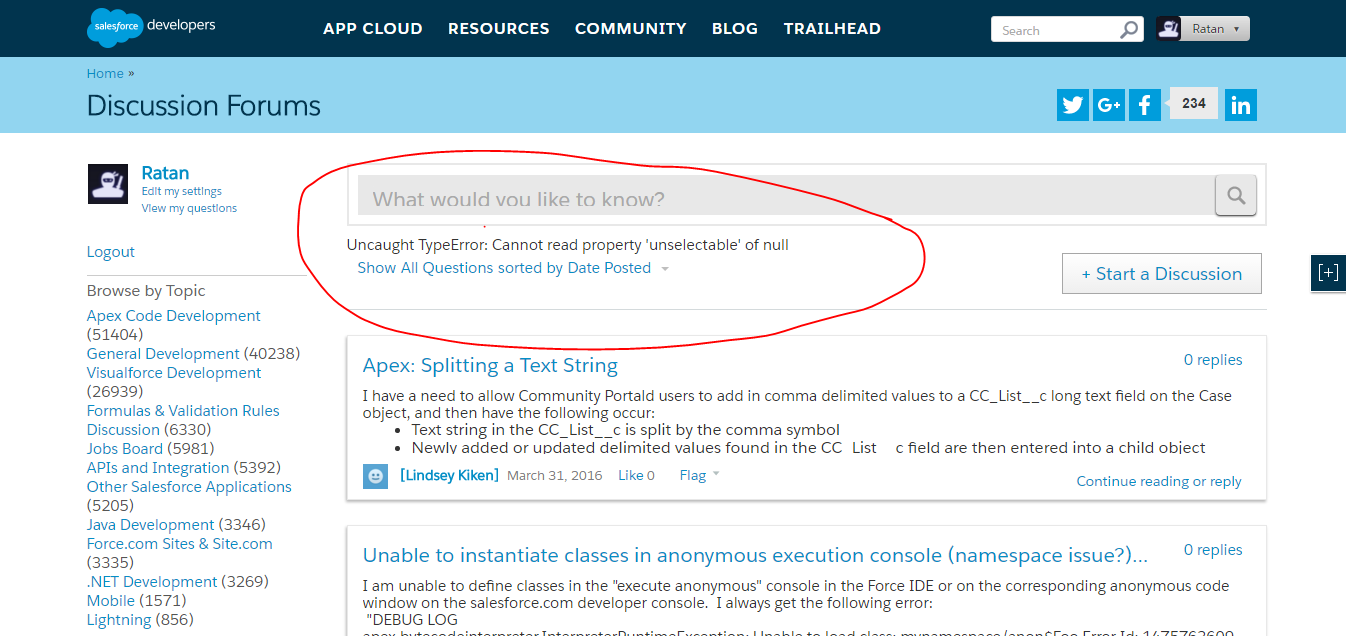Click Discussion Forums page heading
This screenshot has height=636, width=1346.
tap(204, 106)
